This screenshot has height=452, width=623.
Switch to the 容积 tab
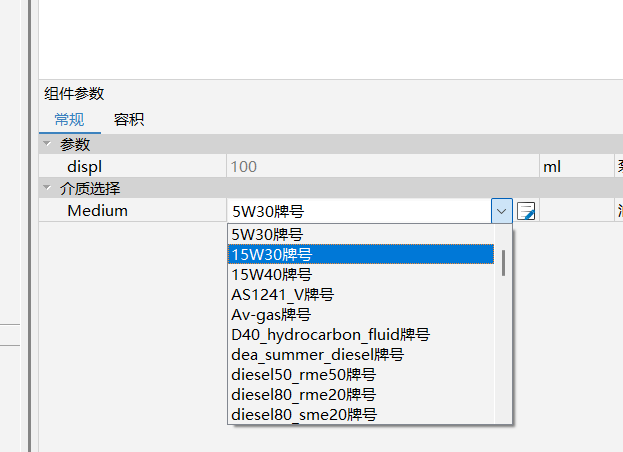click(x=129, y=120)
